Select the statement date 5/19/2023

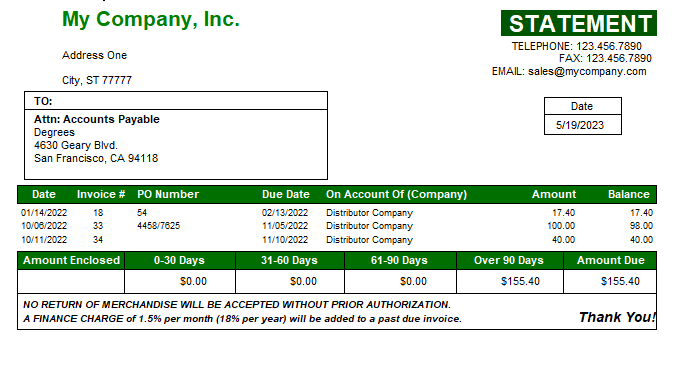click(580, 125)
